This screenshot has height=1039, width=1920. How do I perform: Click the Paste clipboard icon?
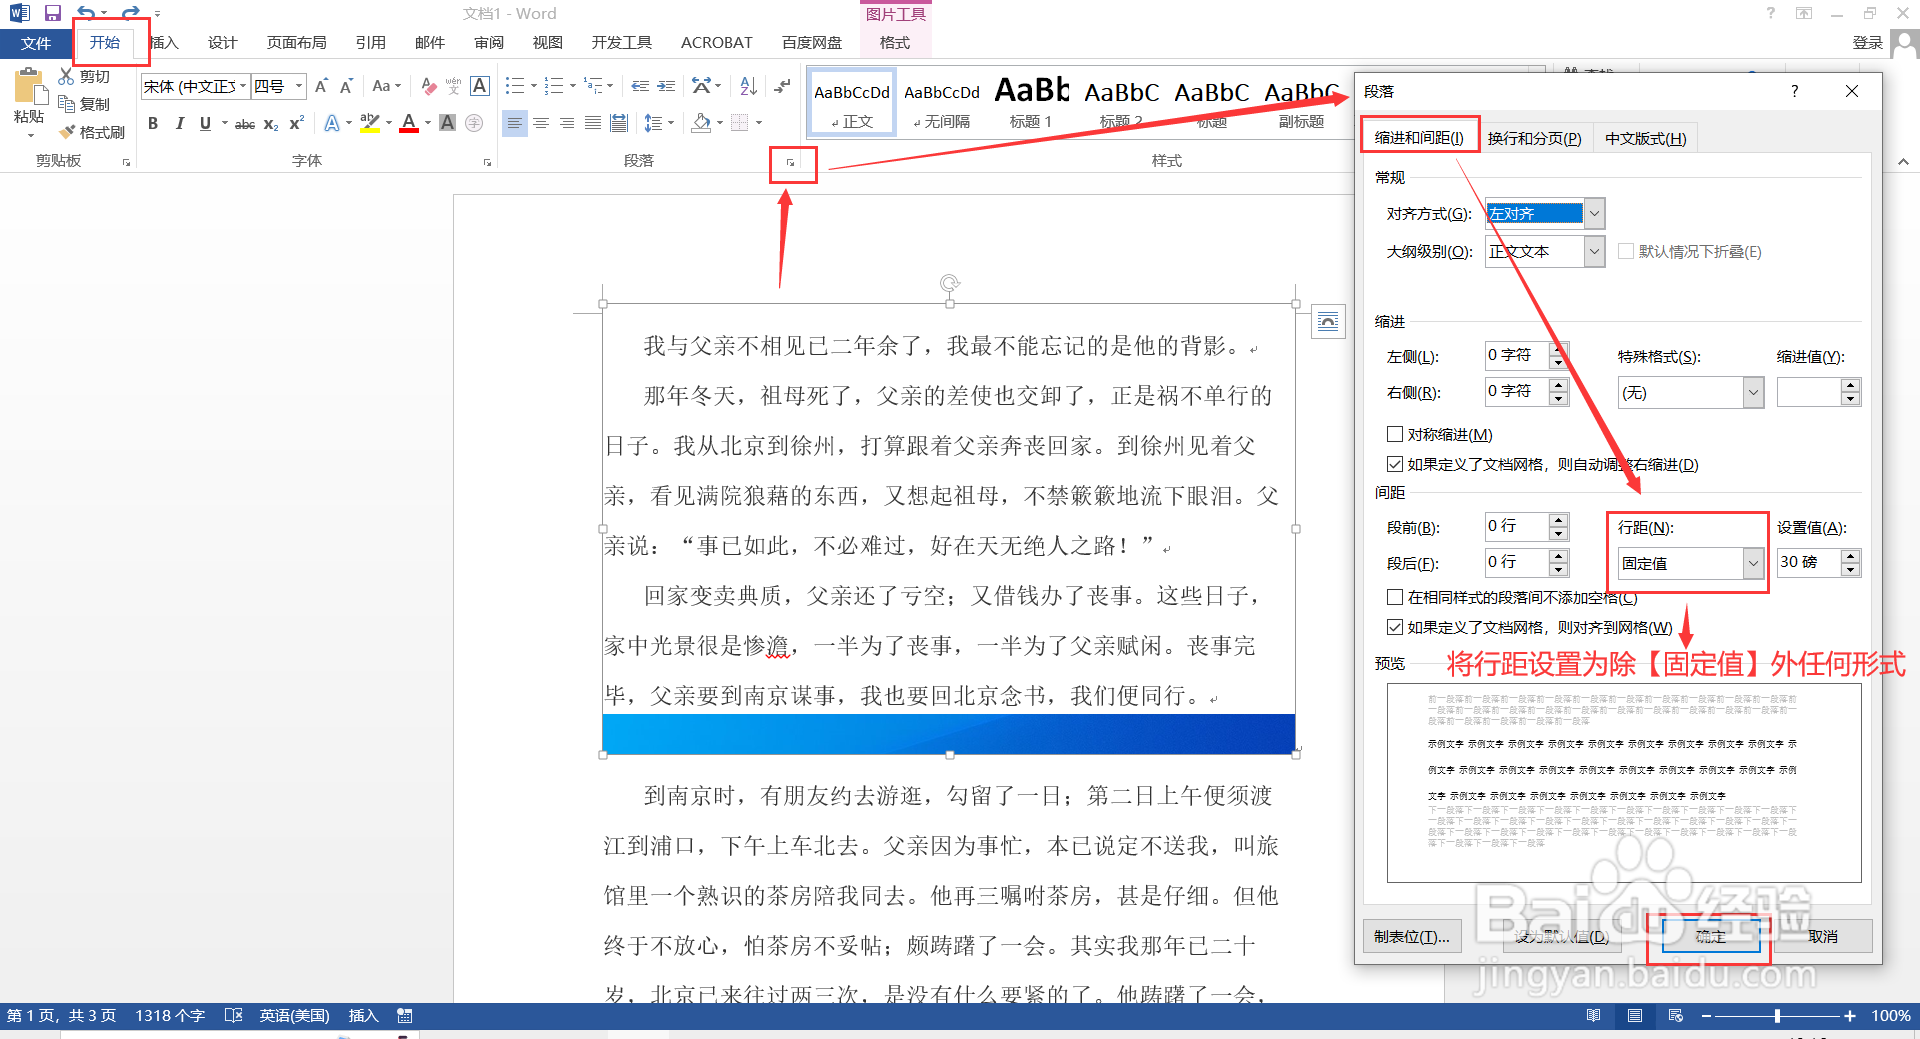pyautogui.click(x=28, y=88)
